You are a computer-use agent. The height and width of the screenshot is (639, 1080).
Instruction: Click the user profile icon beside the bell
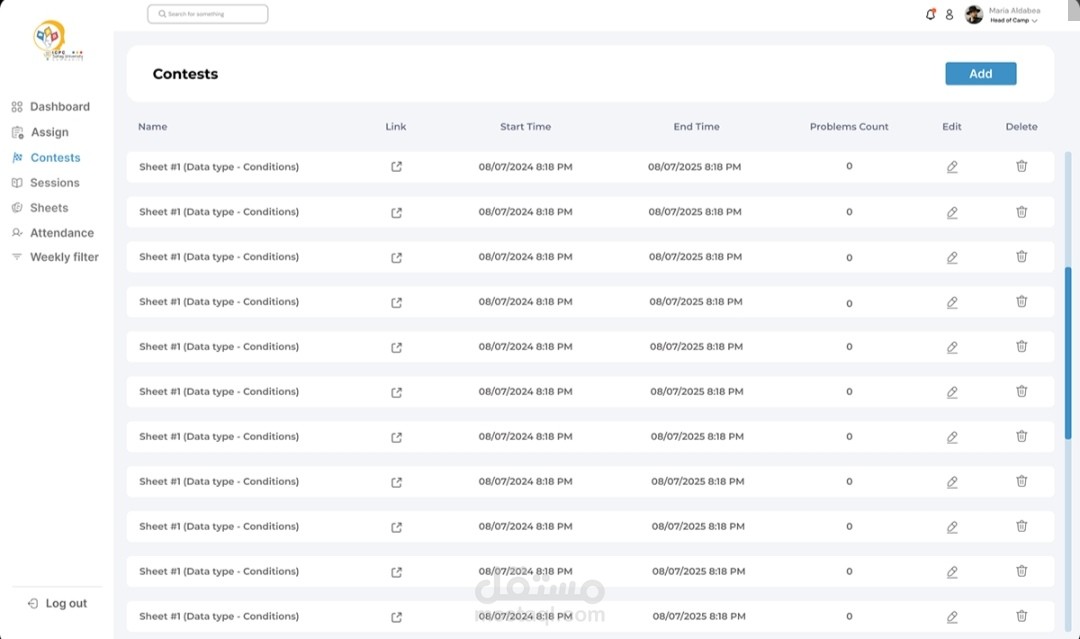coord(949,14)
